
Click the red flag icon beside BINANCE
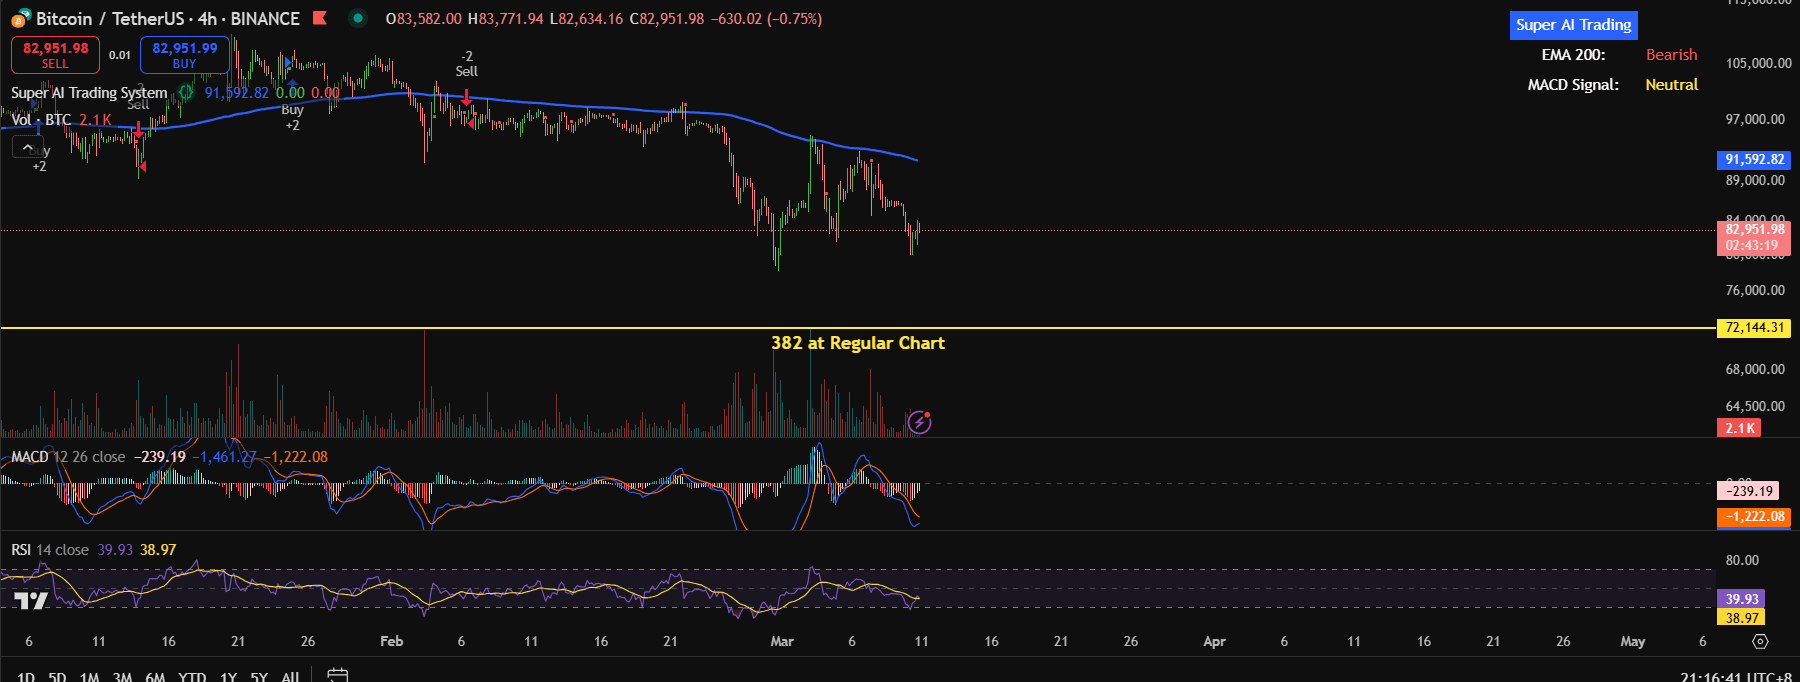tap(320, 18)
